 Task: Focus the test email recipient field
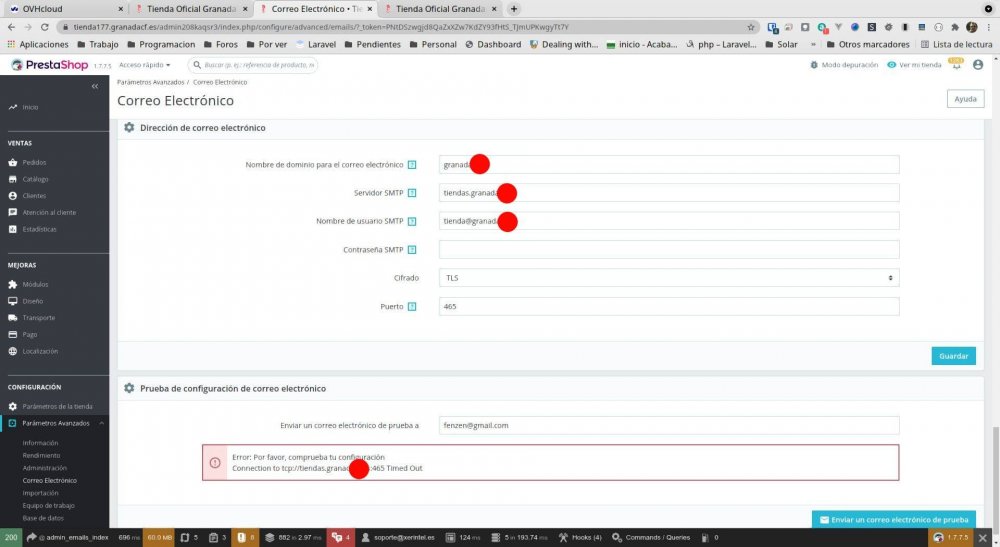(669, 425)
